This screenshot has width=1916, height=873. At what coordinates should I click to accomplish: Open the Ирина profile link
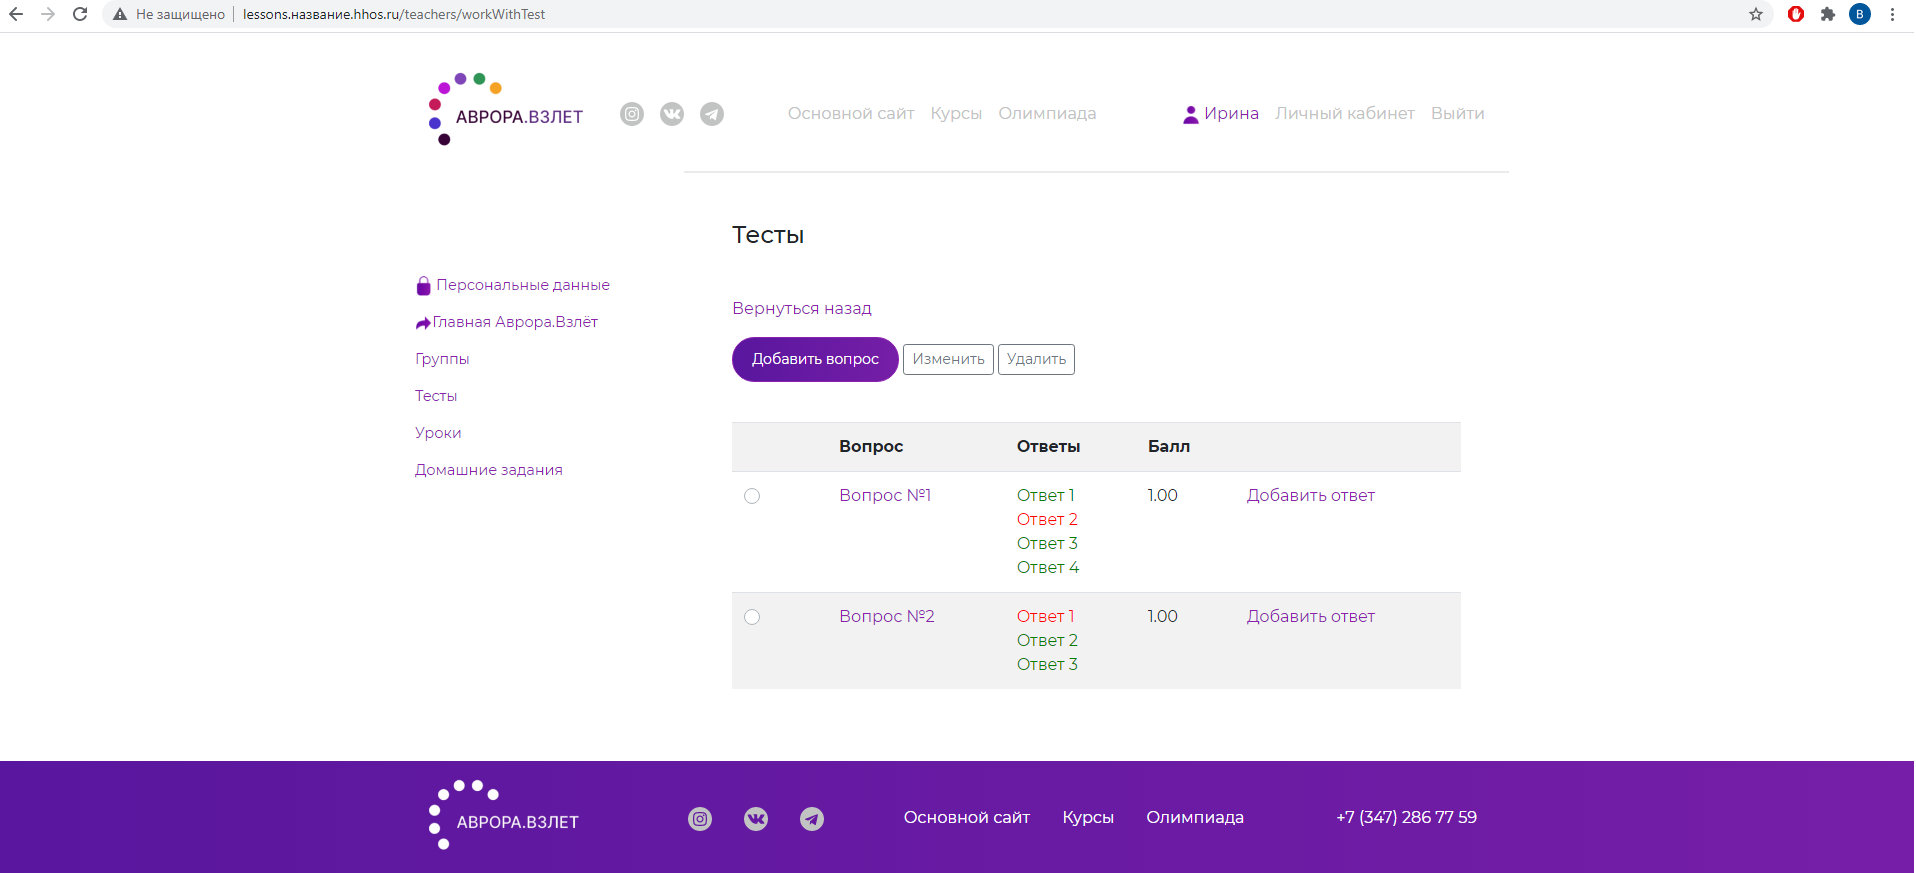point(1231,114)
